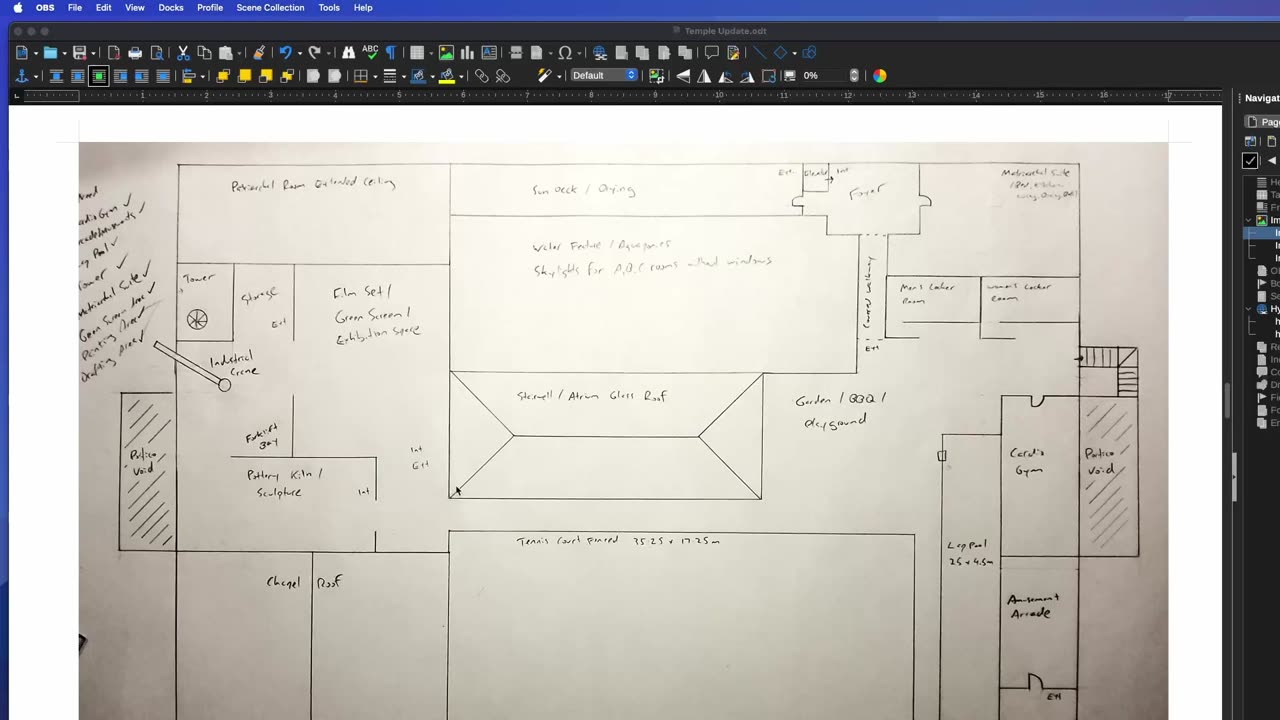Click the Insert Text Box icon
Image resolution: width=1280 pixels, height=720 pixels.
pos(489,52)
